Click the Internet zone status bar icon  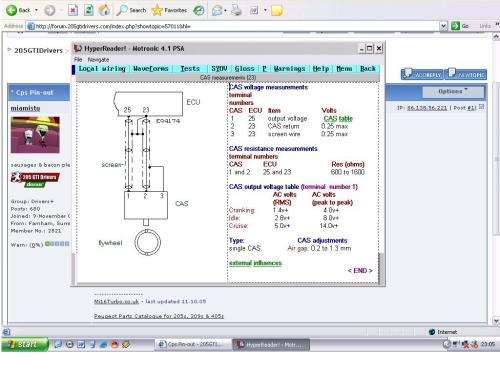pos(432,332)
